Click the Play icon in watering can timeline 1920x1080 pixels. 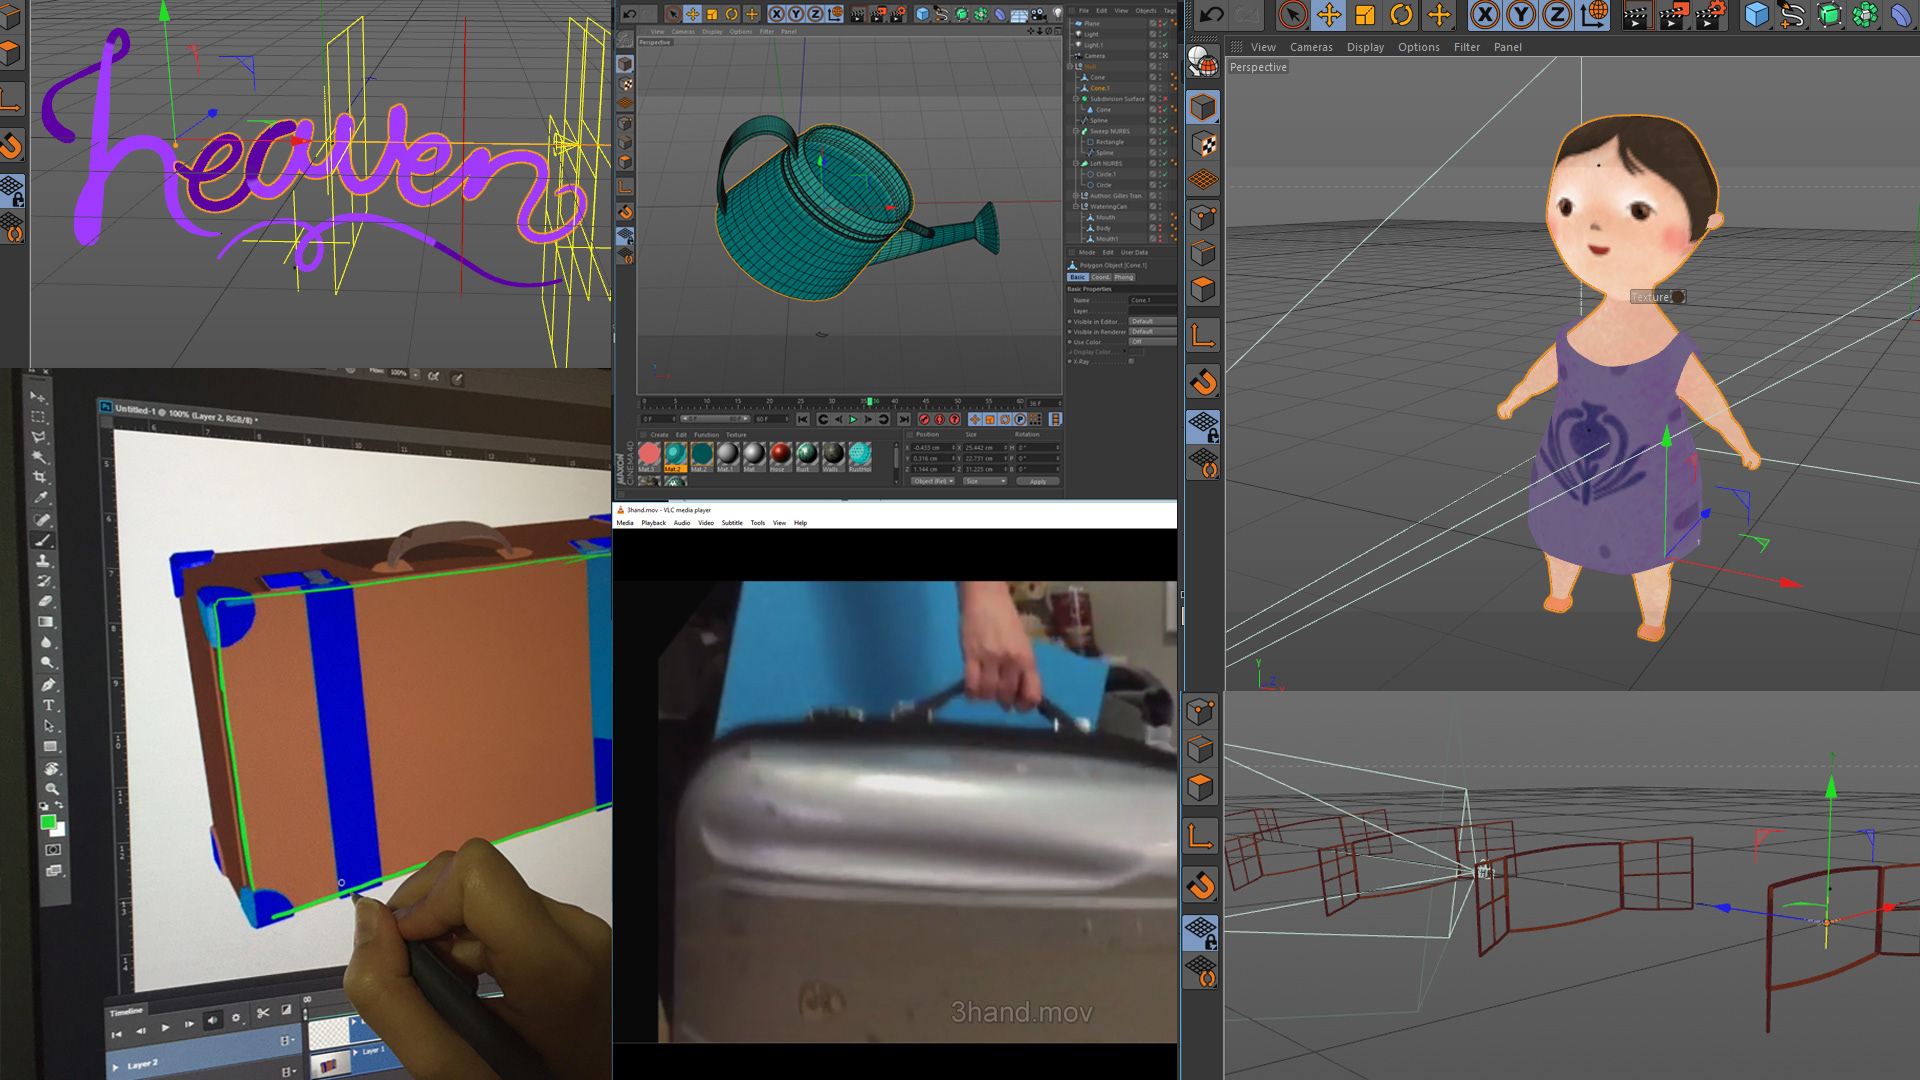click(x=853, y=419)
